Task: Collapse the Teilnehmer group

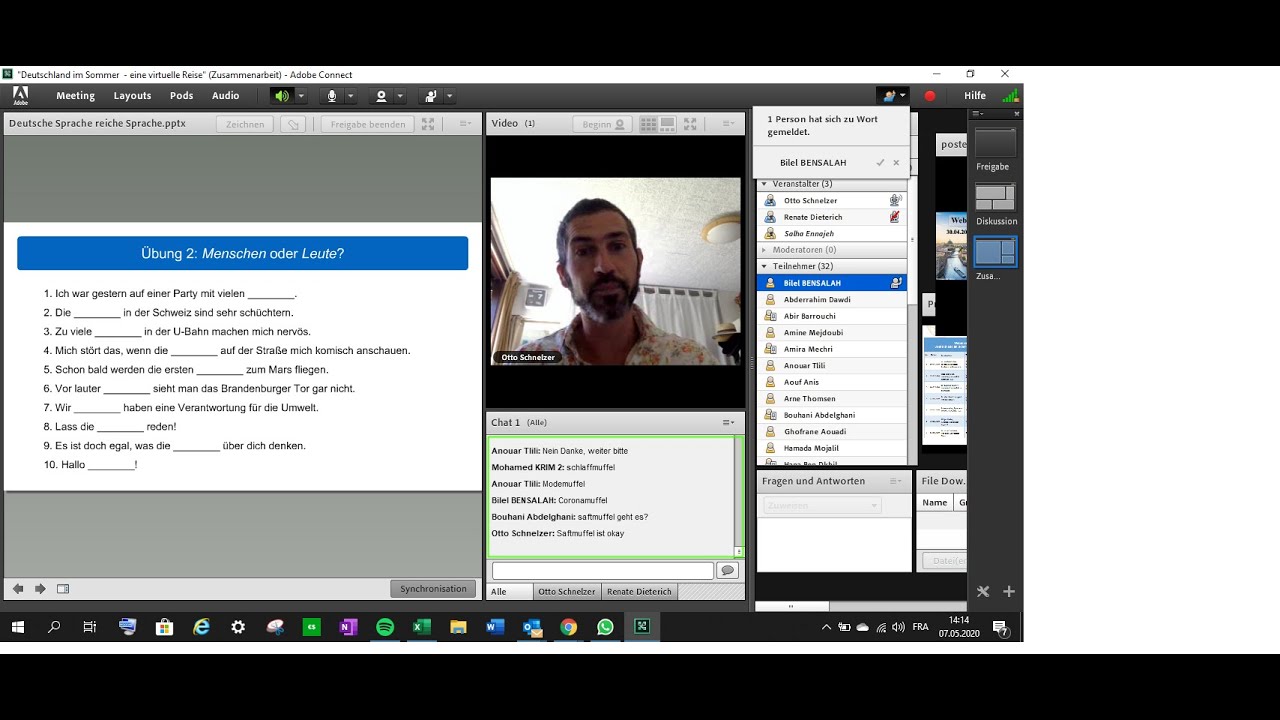Action: click(x=765, y=266)
